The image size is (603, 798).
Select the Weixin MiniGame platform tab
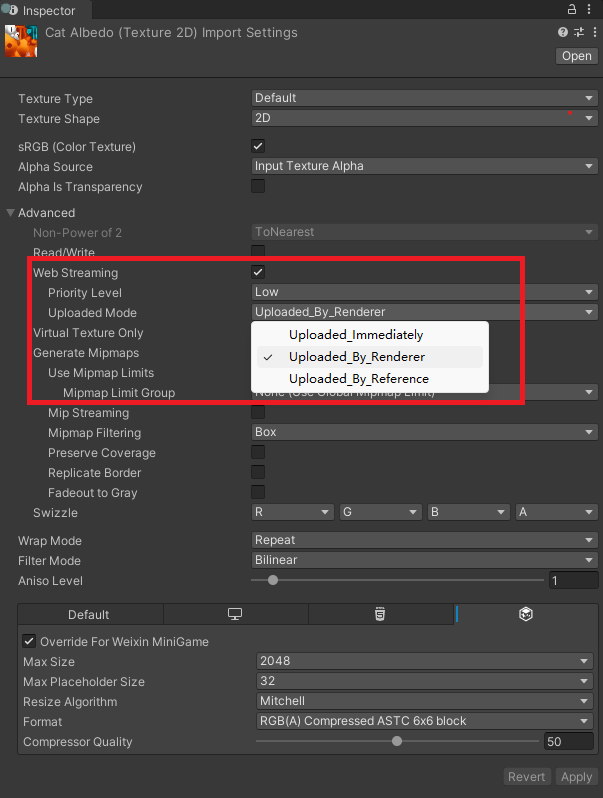click(x=526, y=614)
